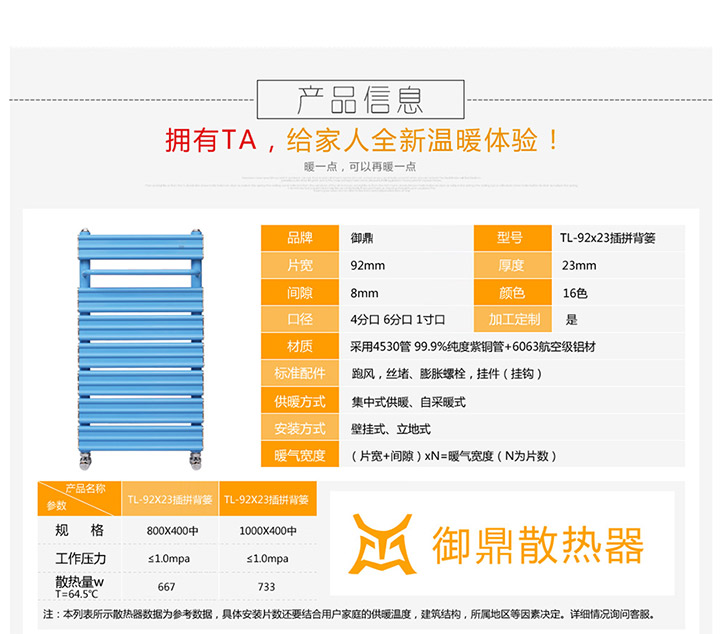The width and height of the screenshot is (720, 634).
Task: Click the 材质 label cell
Action: click(x=300, y=346)
